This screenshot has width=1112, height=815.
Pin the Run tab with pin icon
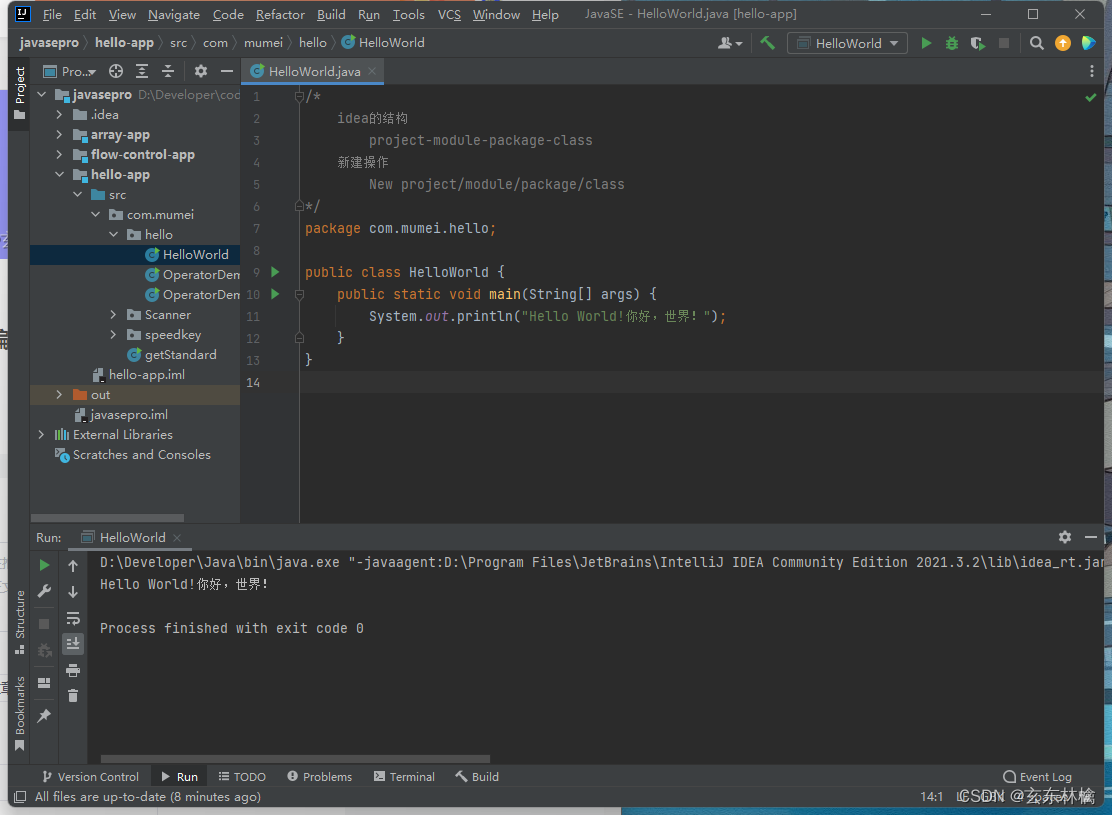click(x=44, y=716)
